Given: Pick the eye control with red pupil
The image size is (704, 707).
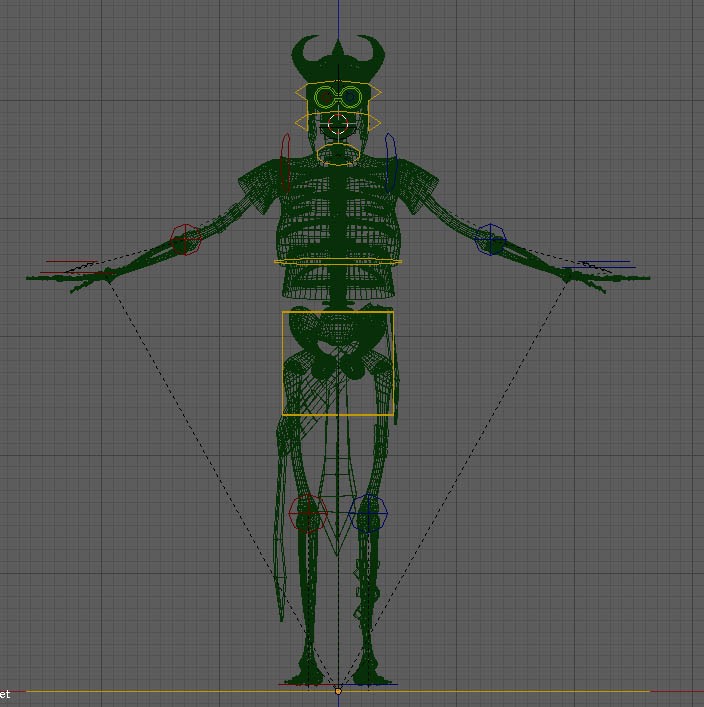Looking at the screenshot, I should point(325,97).
